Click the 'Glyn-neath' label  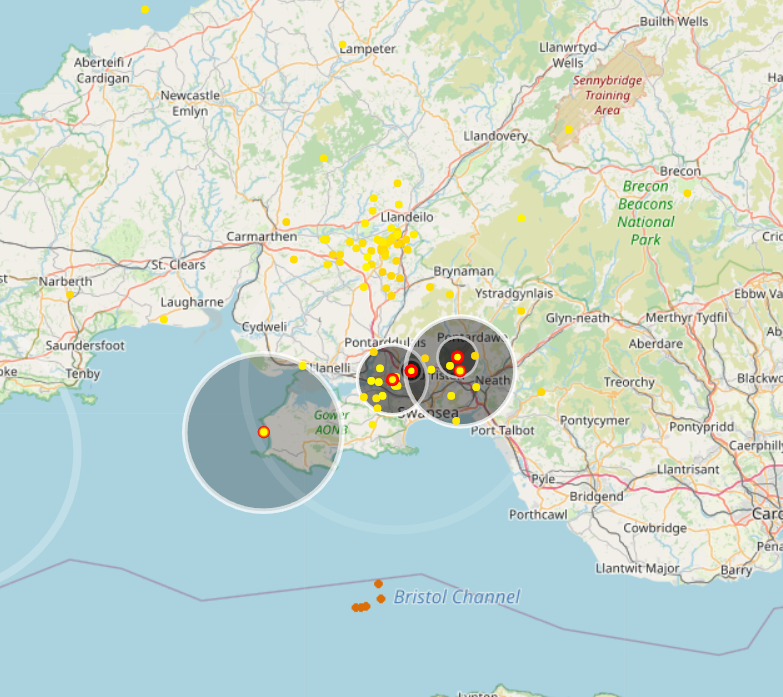(x=578, y=318)
